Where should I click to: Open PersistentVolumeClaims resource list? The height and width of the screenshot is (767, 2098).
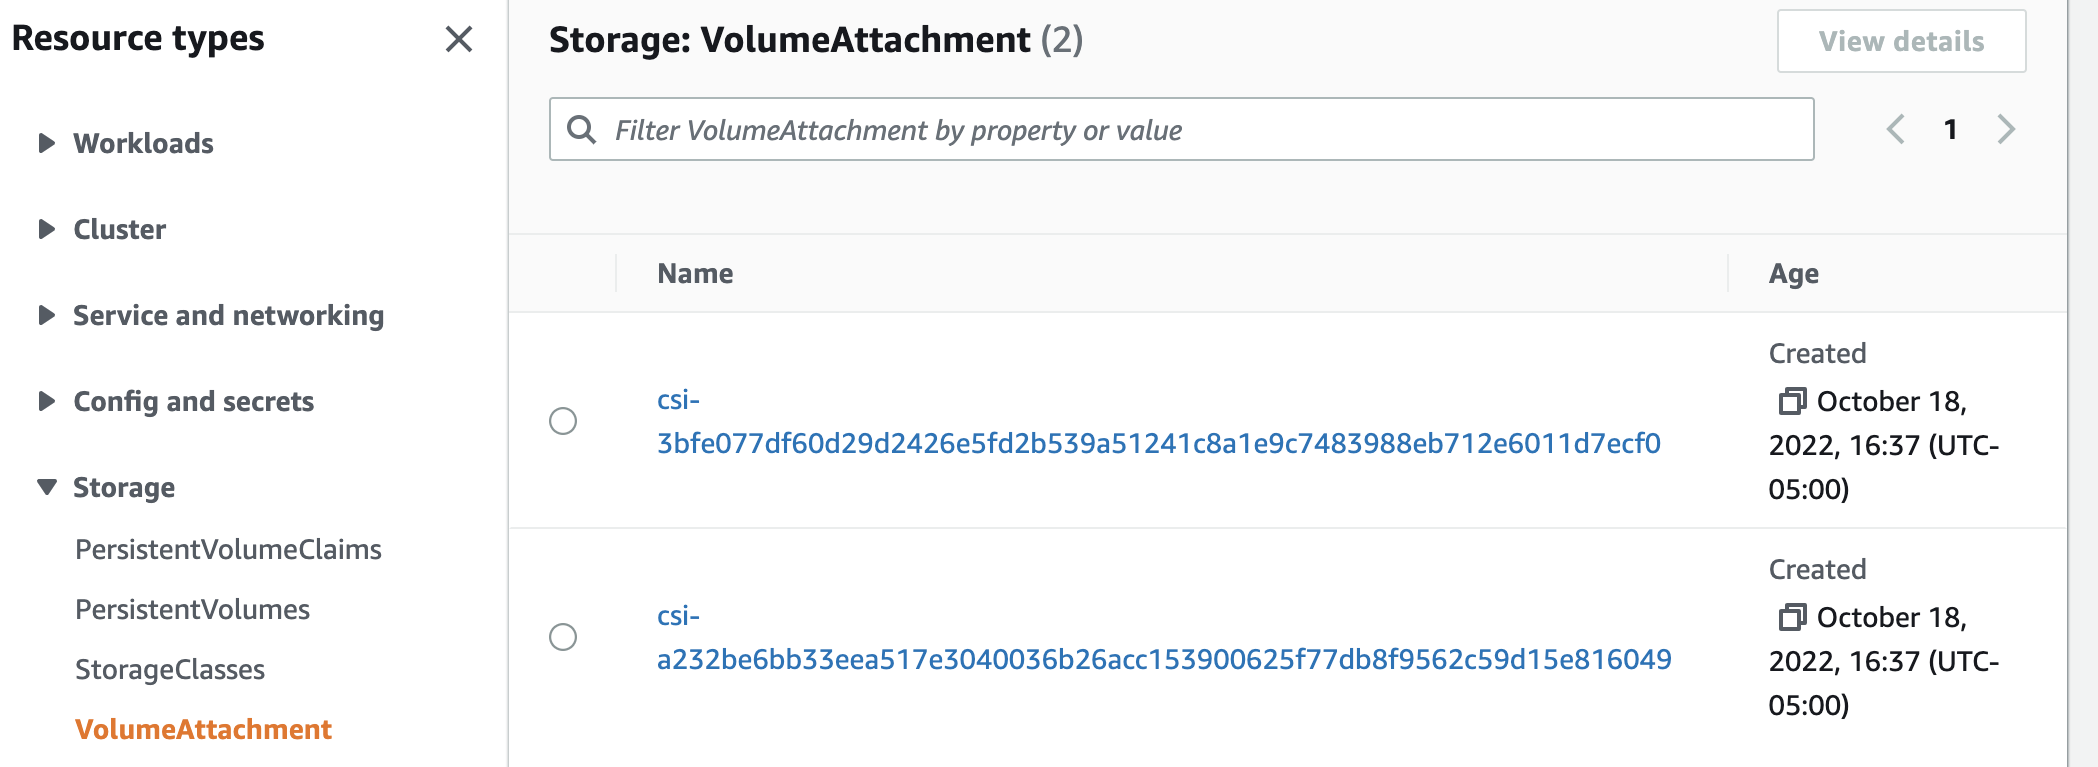click(x=228, y=549)
